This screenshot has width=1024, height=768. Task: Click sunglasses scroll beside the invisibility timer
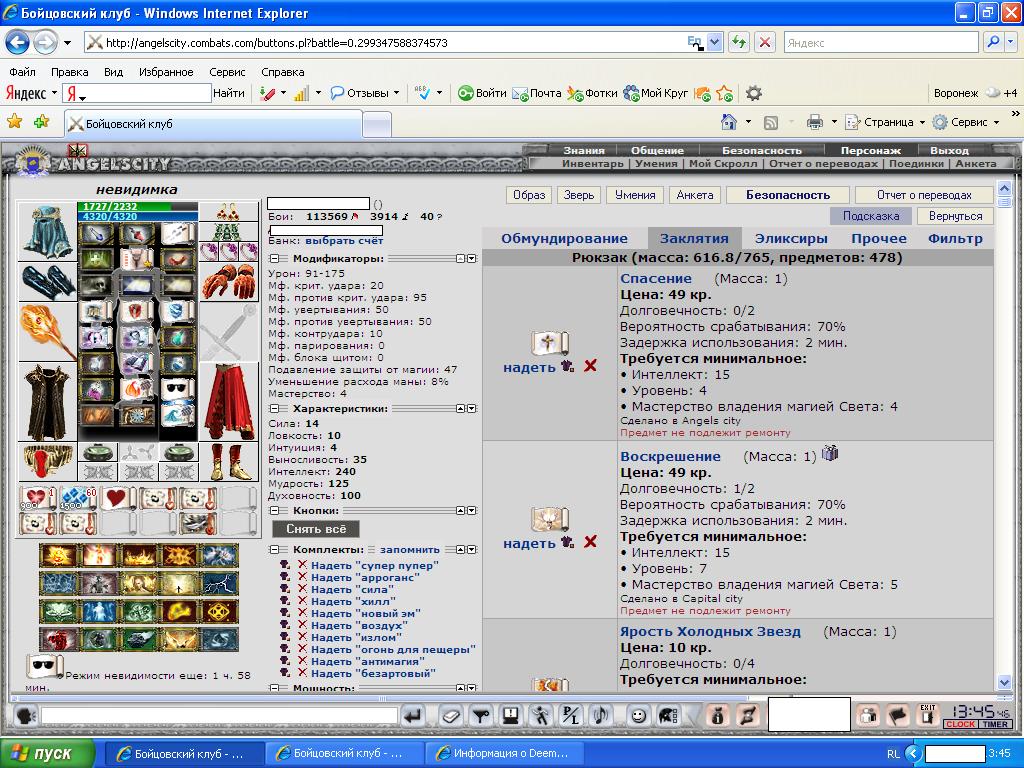click(44, 666)
